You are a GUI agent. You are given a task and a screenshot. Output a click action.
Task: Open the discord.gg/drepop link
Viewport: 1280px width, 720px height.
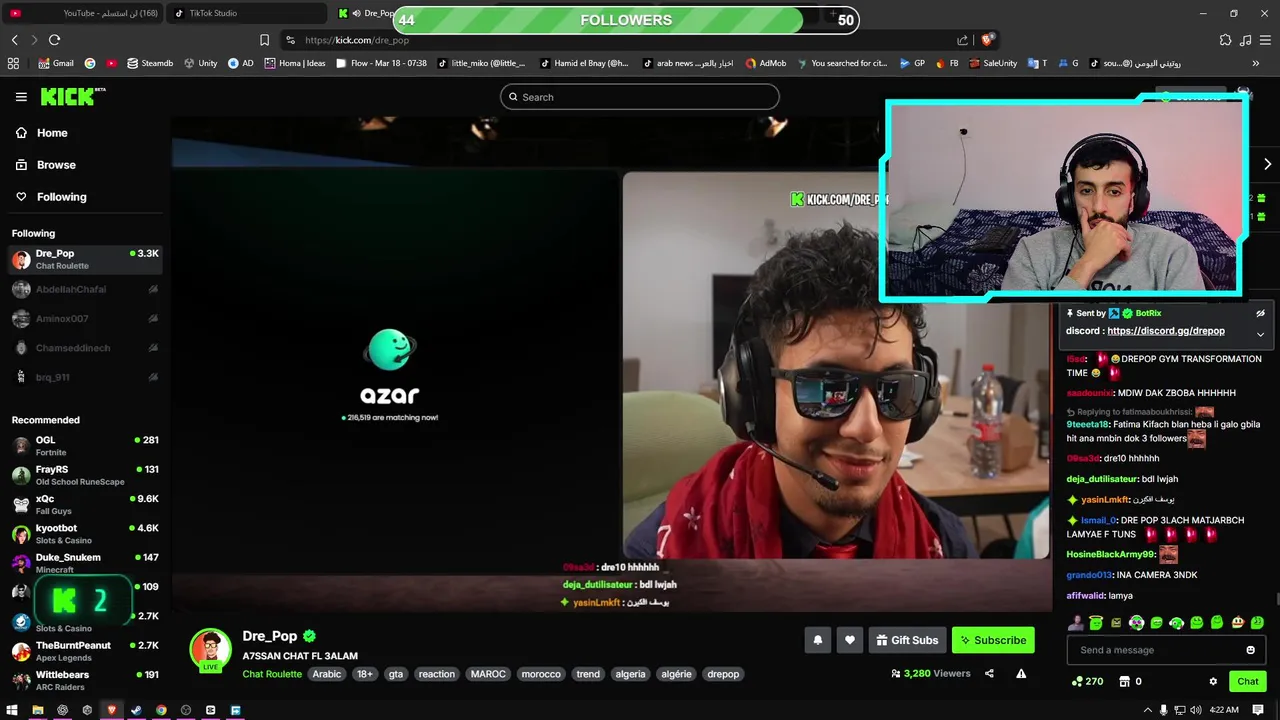point(1166,331)
